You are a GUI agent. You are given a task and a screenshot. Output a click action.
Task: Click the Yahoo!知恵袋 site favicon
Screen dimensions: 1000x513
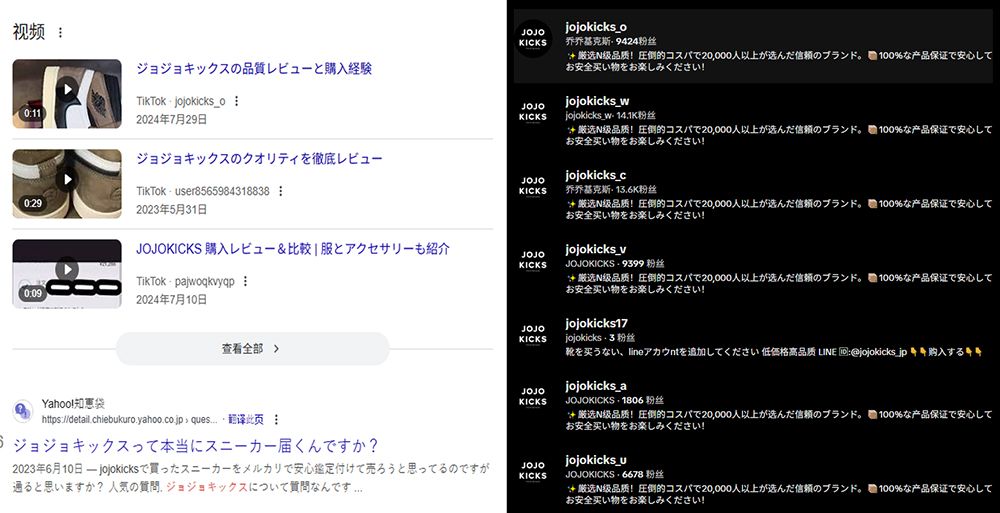point(23,410)
